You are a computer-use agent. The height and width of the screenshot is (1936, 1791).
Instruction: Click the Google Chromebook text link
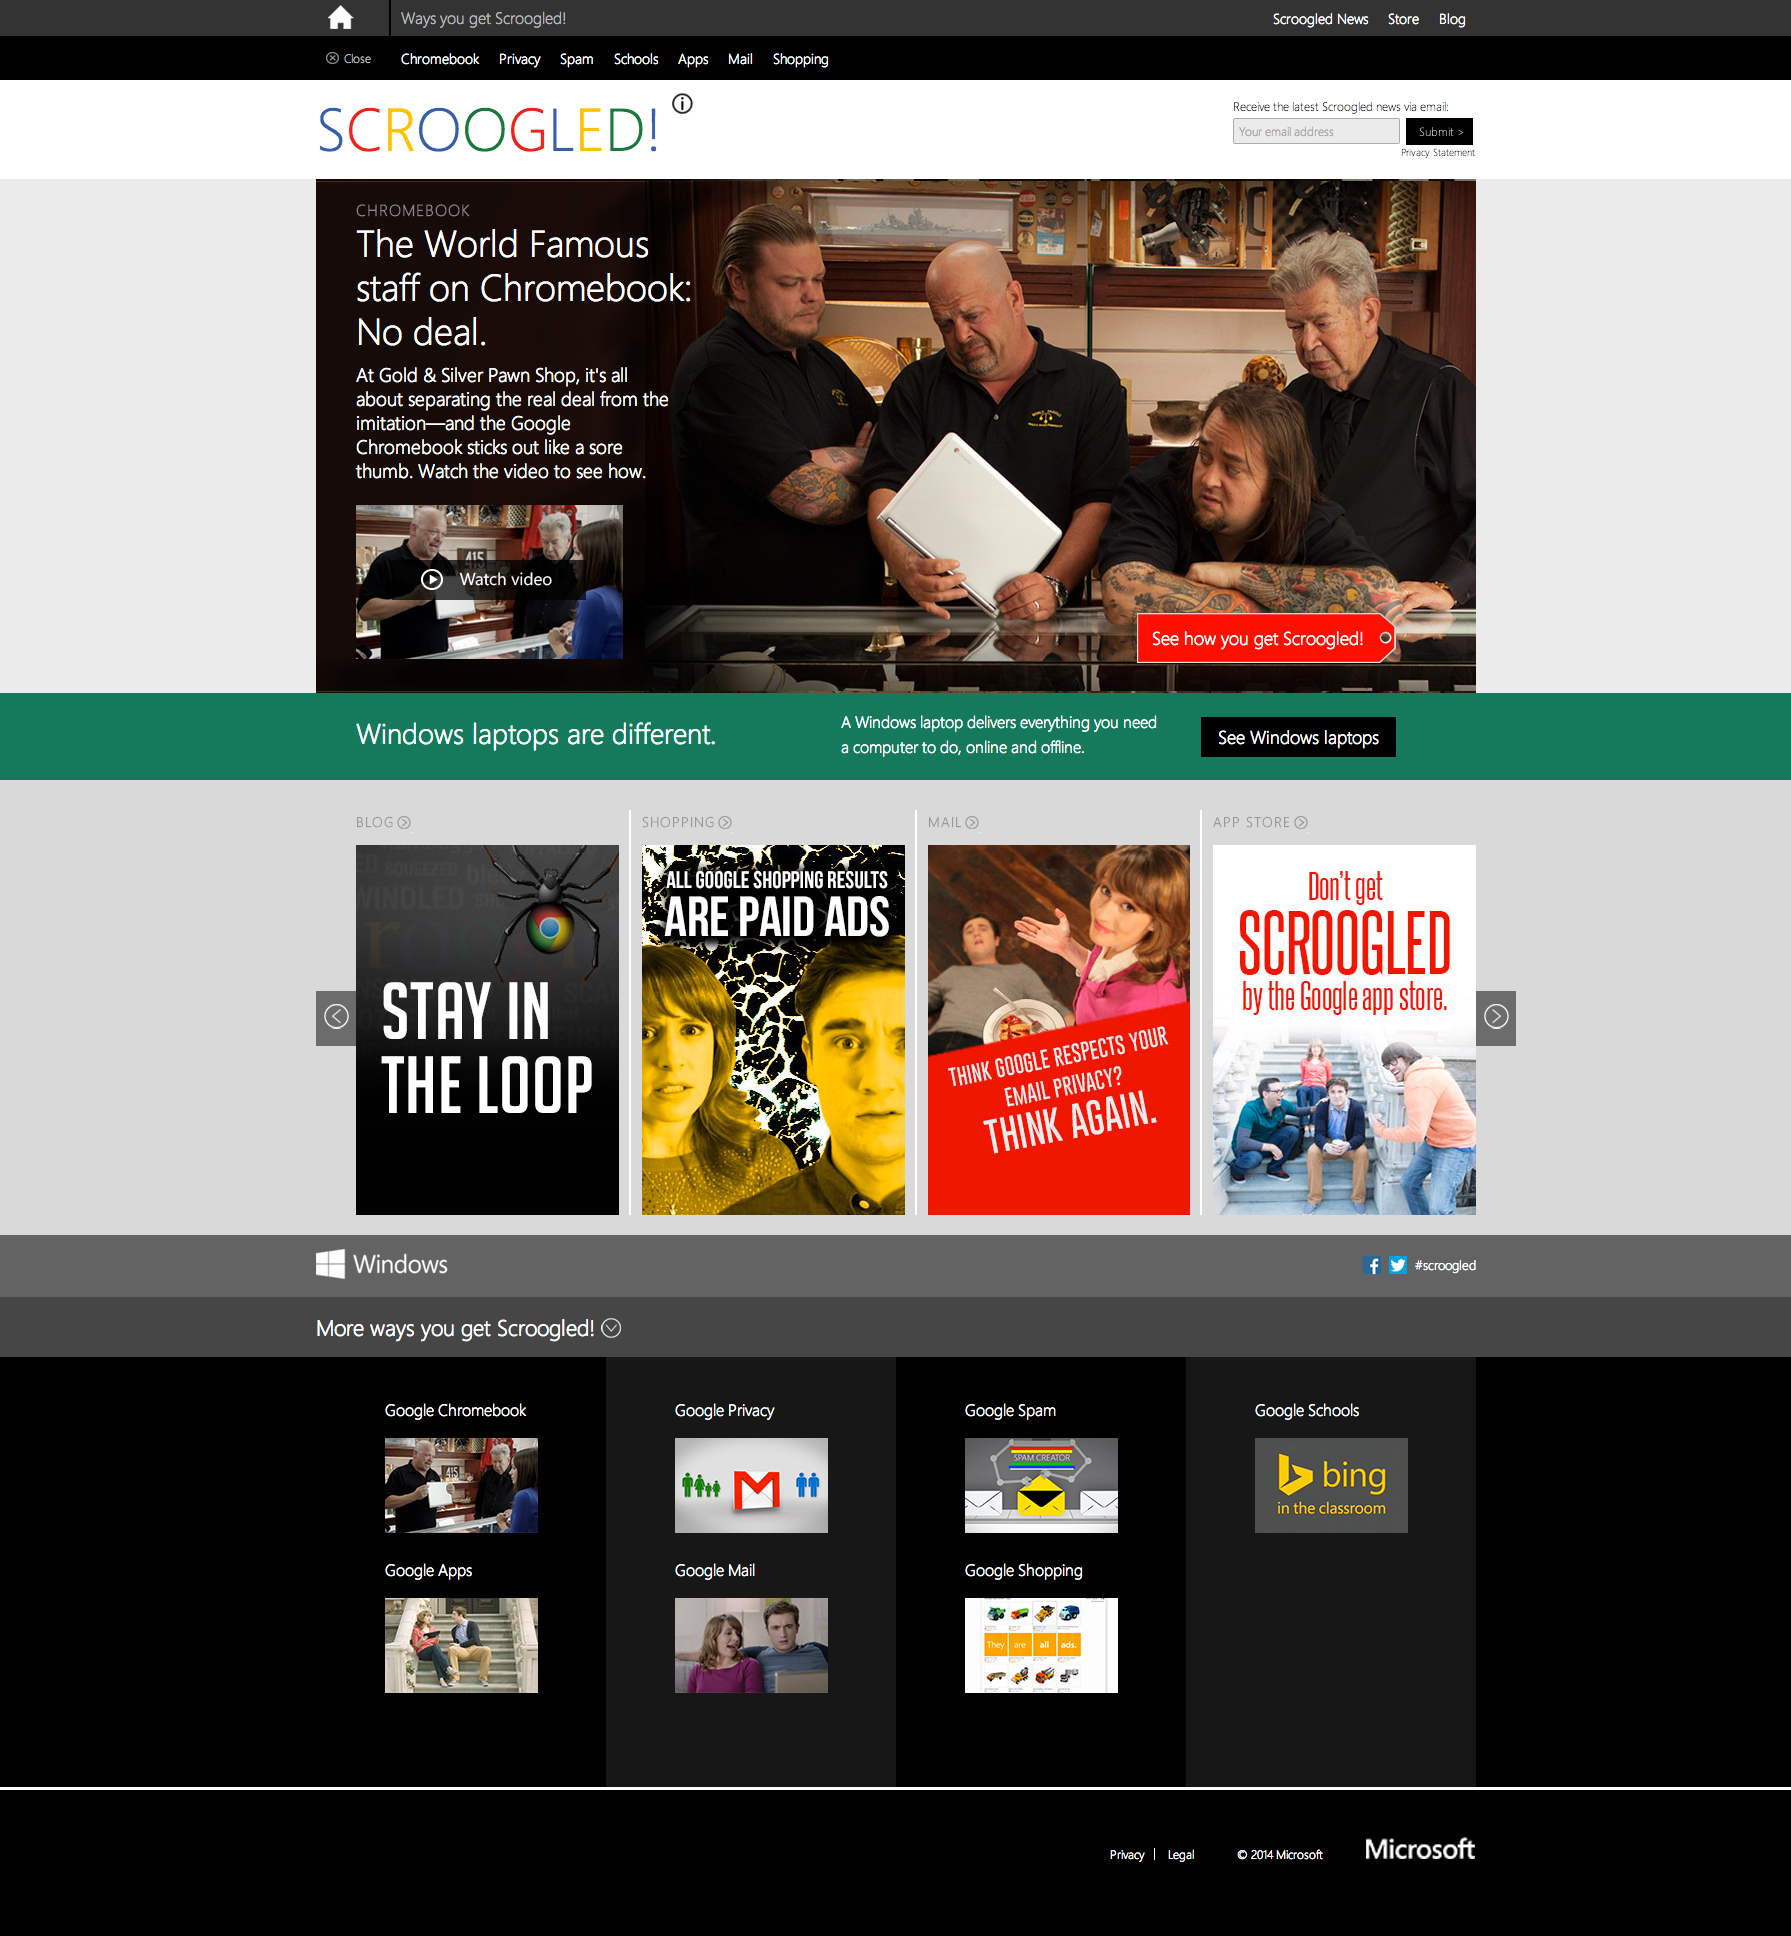click(455, 1410)
